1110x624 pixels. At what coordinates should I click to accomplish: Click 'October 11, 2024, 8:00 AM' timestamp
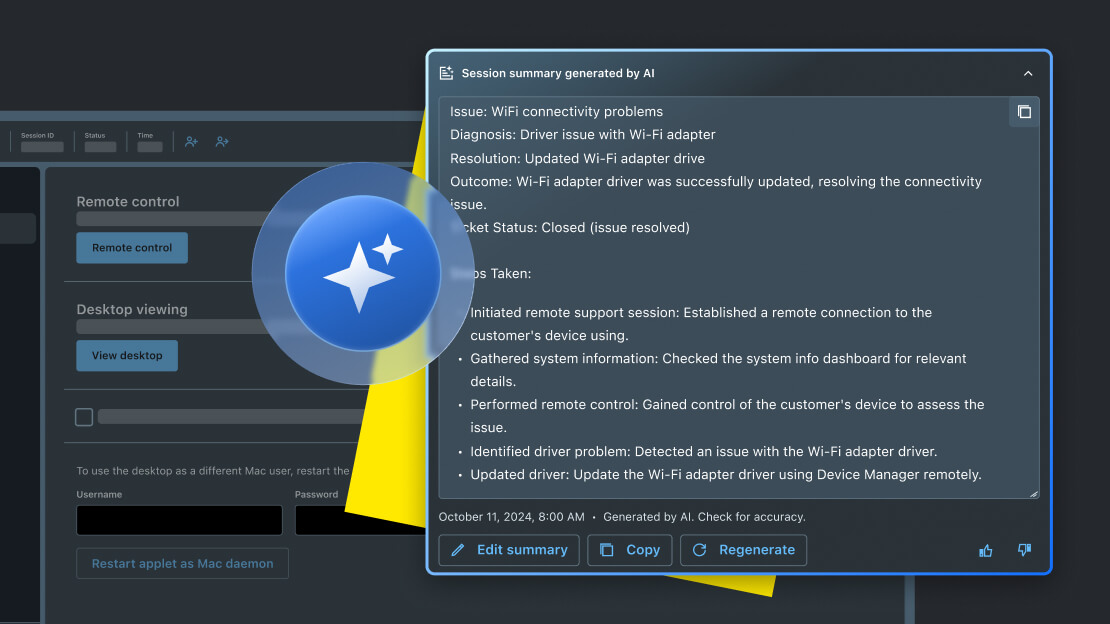pyautogui.click(x=512, y=517)
